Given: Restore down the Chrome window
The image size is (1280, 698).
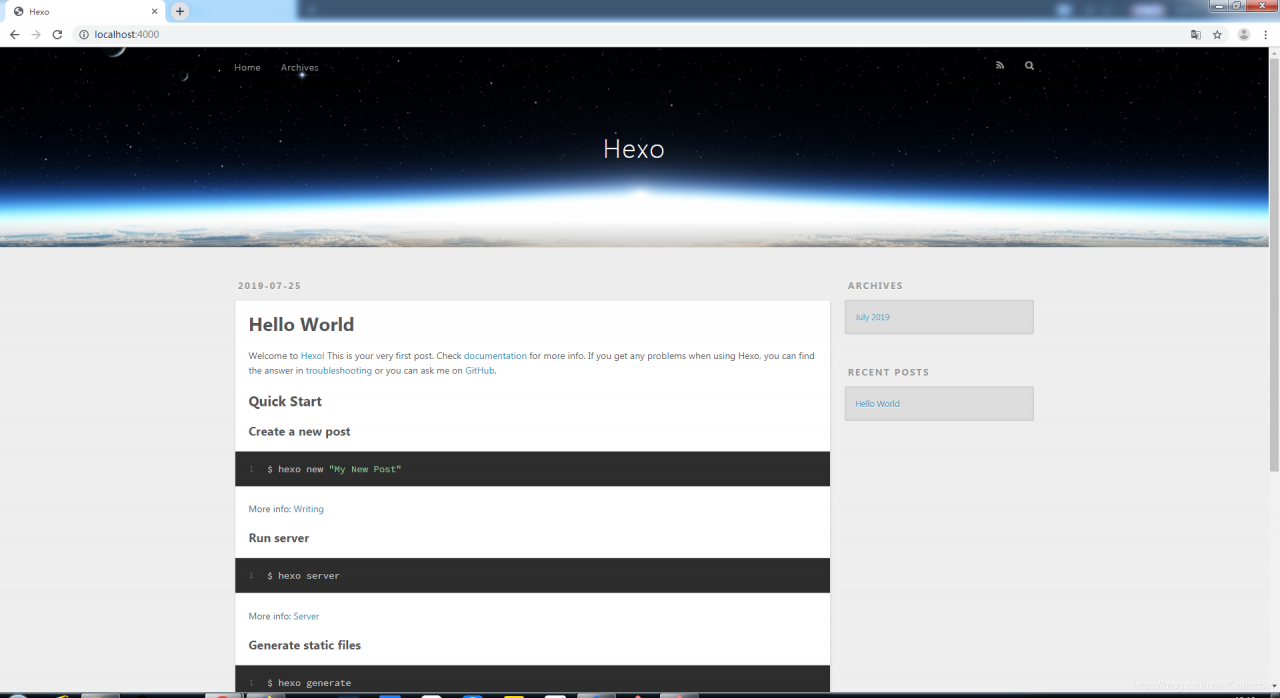Looking at the screenshot, I should [1237, 6].
